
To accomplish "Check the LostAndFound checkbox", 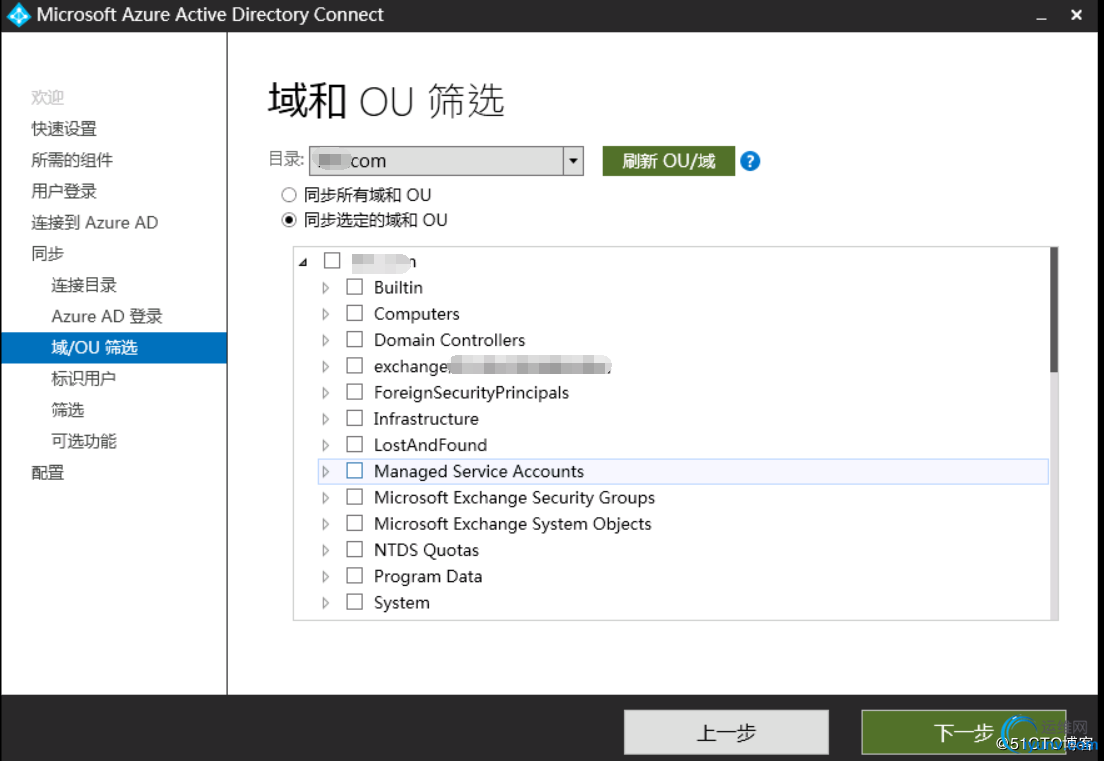I will click(355, 445).
